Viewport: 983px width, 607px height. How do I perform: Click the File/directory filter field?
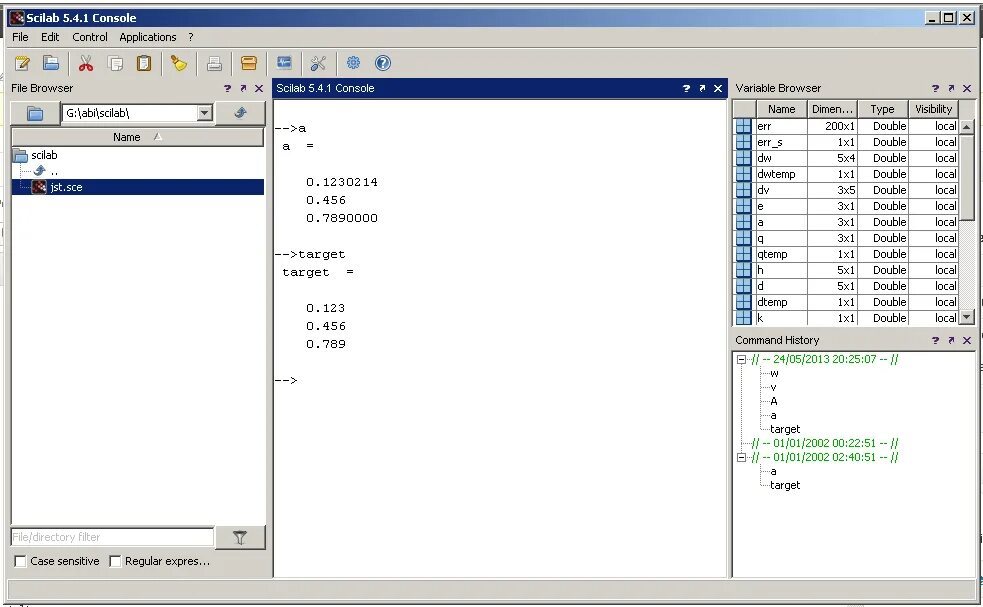[x=113, y=537]
